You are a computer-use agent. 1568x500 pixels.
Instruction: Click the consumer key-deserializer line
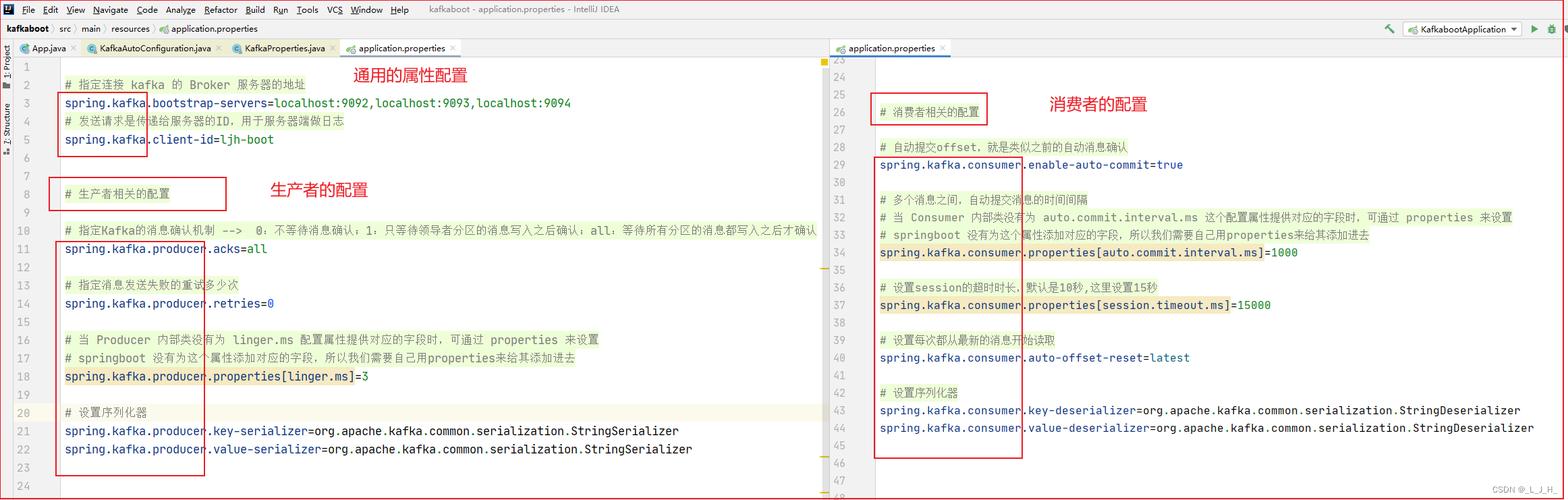[1200, 411]
